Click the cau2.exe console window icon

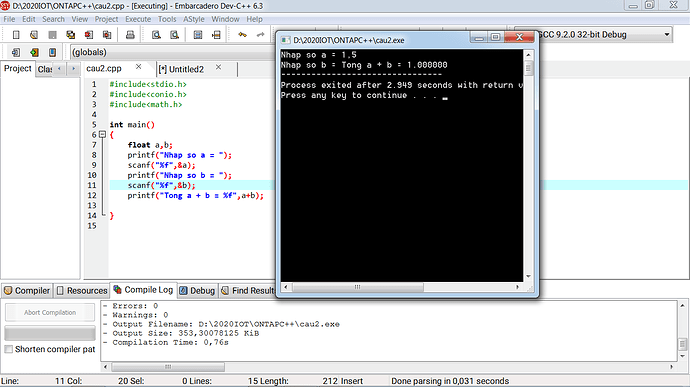tap(286, 40)
